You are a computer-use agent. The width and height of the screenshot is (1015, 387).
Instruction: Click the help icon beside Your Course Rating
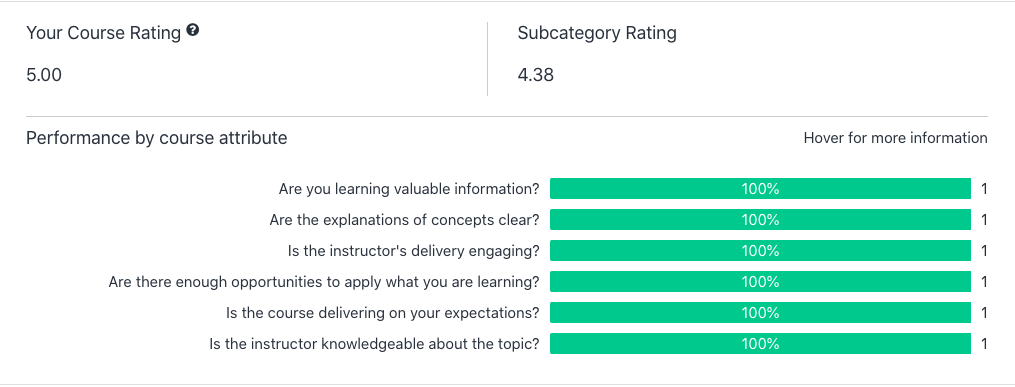tap(192, 30)
